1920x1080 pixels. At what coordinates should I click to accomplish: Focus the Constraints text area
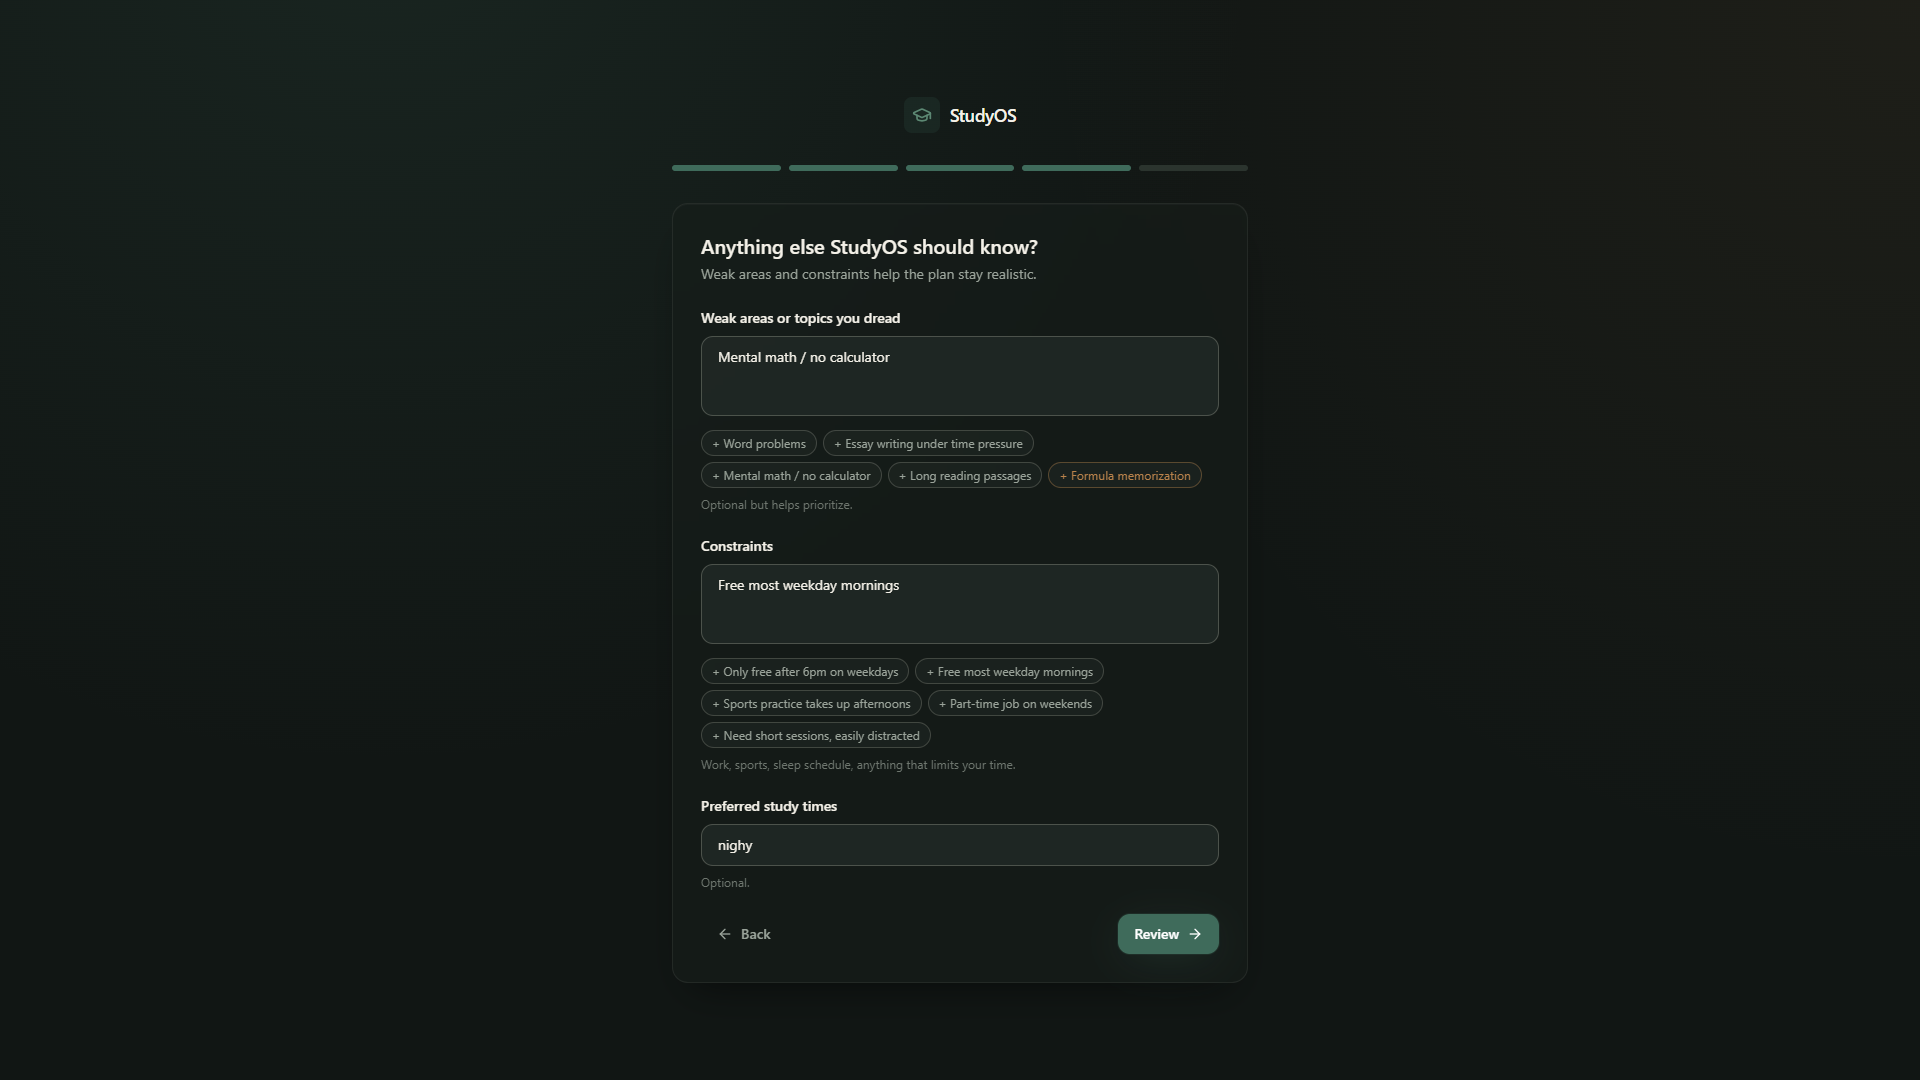pyautogui.click(x=960, y=604)
